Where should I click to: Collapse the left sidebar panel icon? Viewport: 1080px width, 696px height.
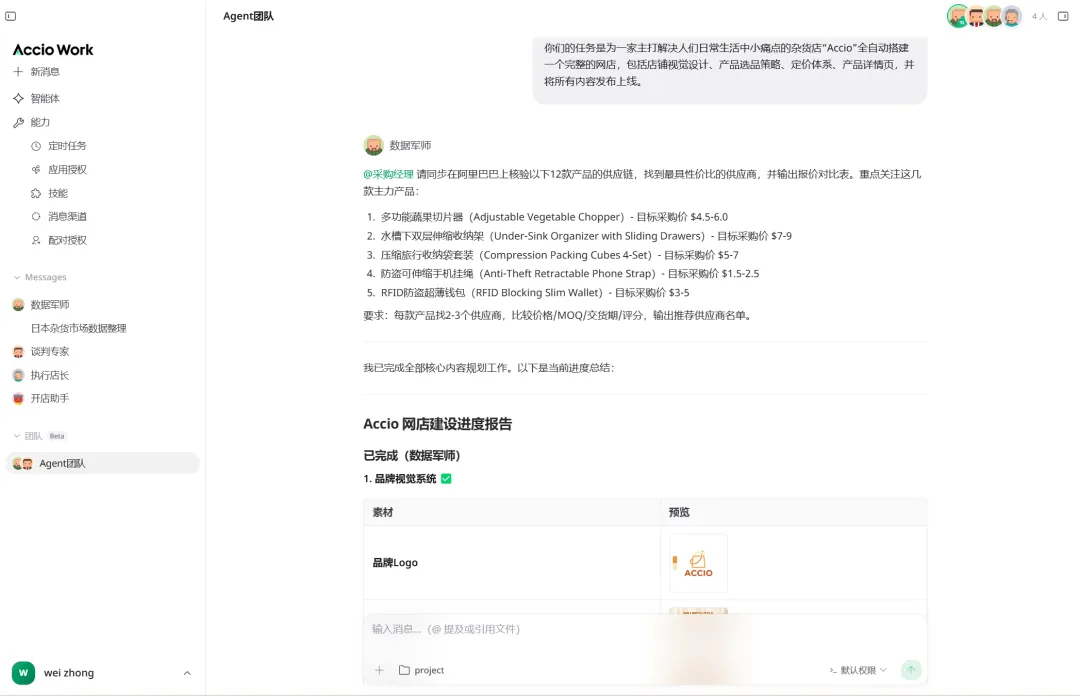pyautogui.click(x=10, y=16)
